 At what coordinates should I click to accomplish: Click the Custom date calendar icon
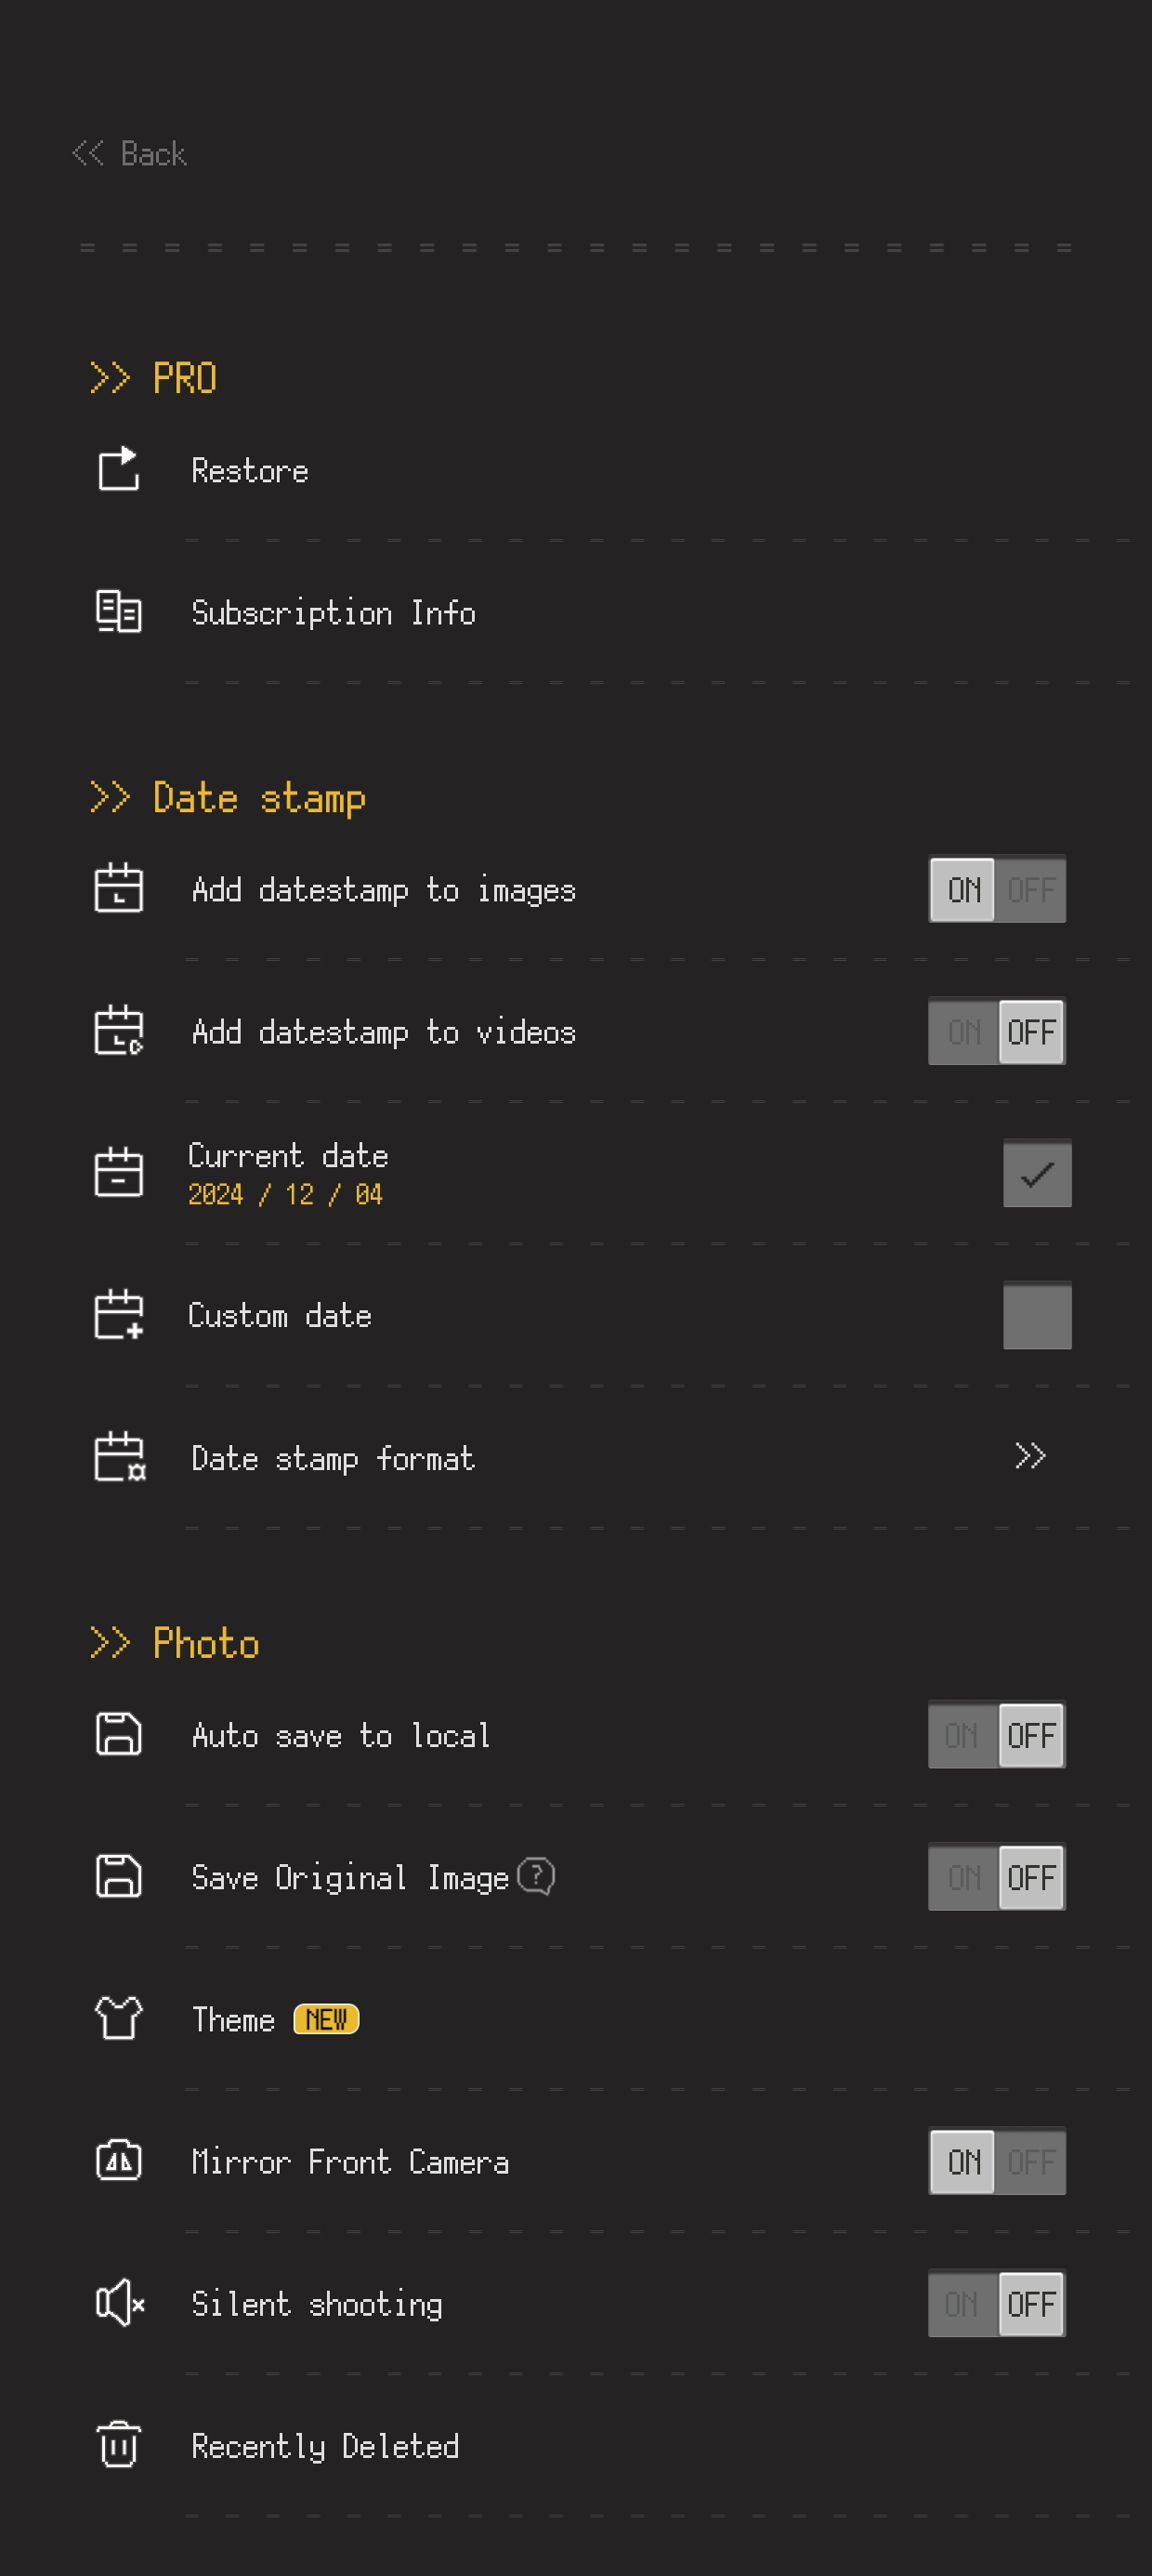coord(118,1315)
